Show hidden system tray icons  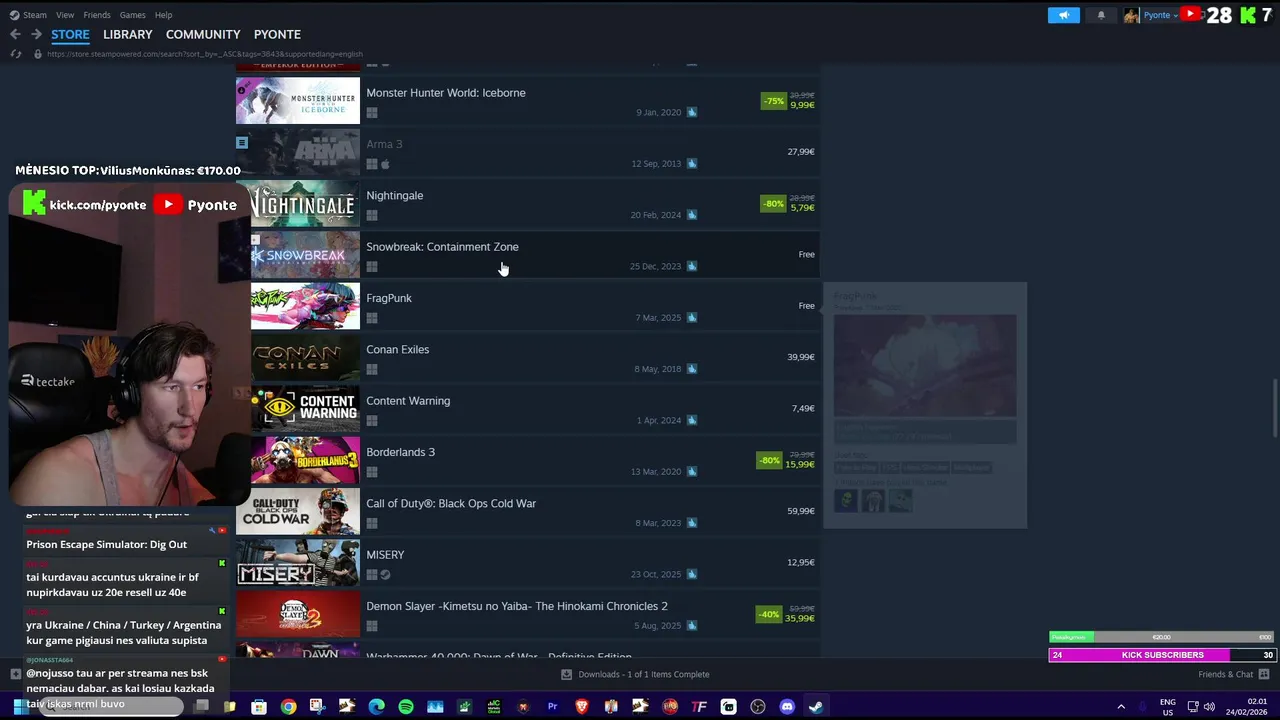coord(1121,707)
